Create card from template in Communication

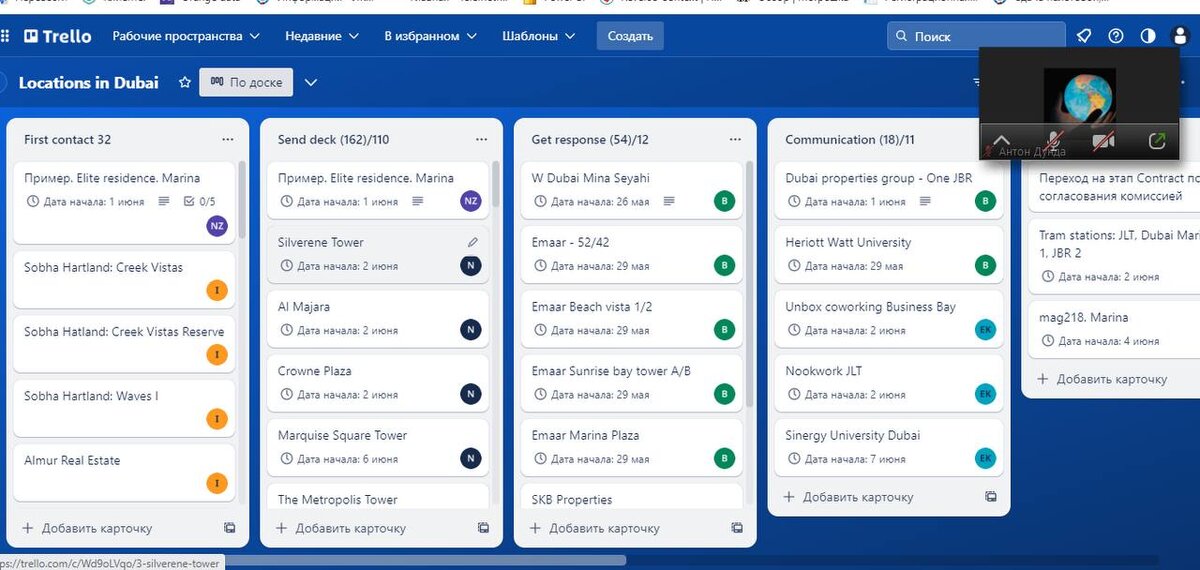(x=991, y=497)
